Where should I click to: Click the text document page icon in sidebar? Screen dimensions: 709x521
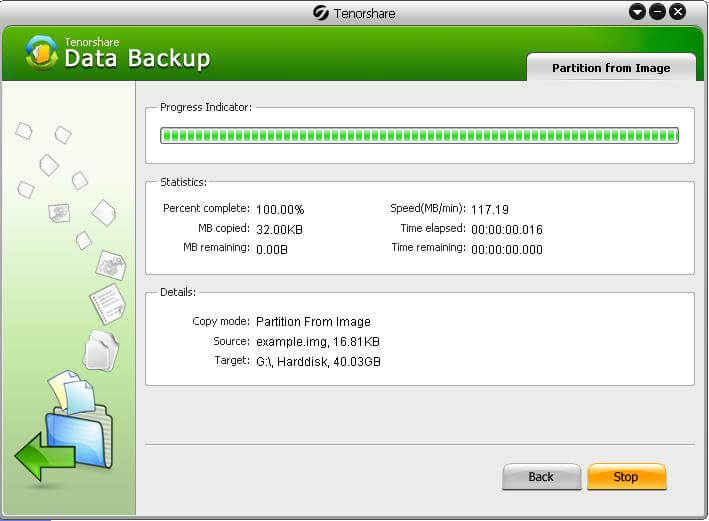point(106,302)
